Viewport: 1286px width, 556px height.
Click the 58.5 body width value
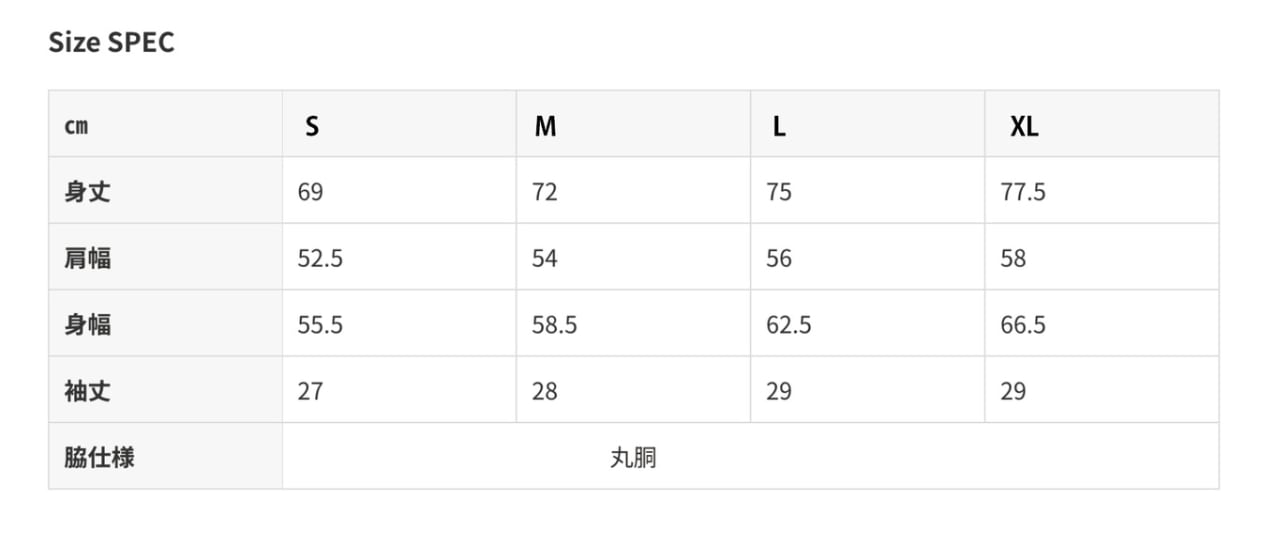tap(554, 324)
